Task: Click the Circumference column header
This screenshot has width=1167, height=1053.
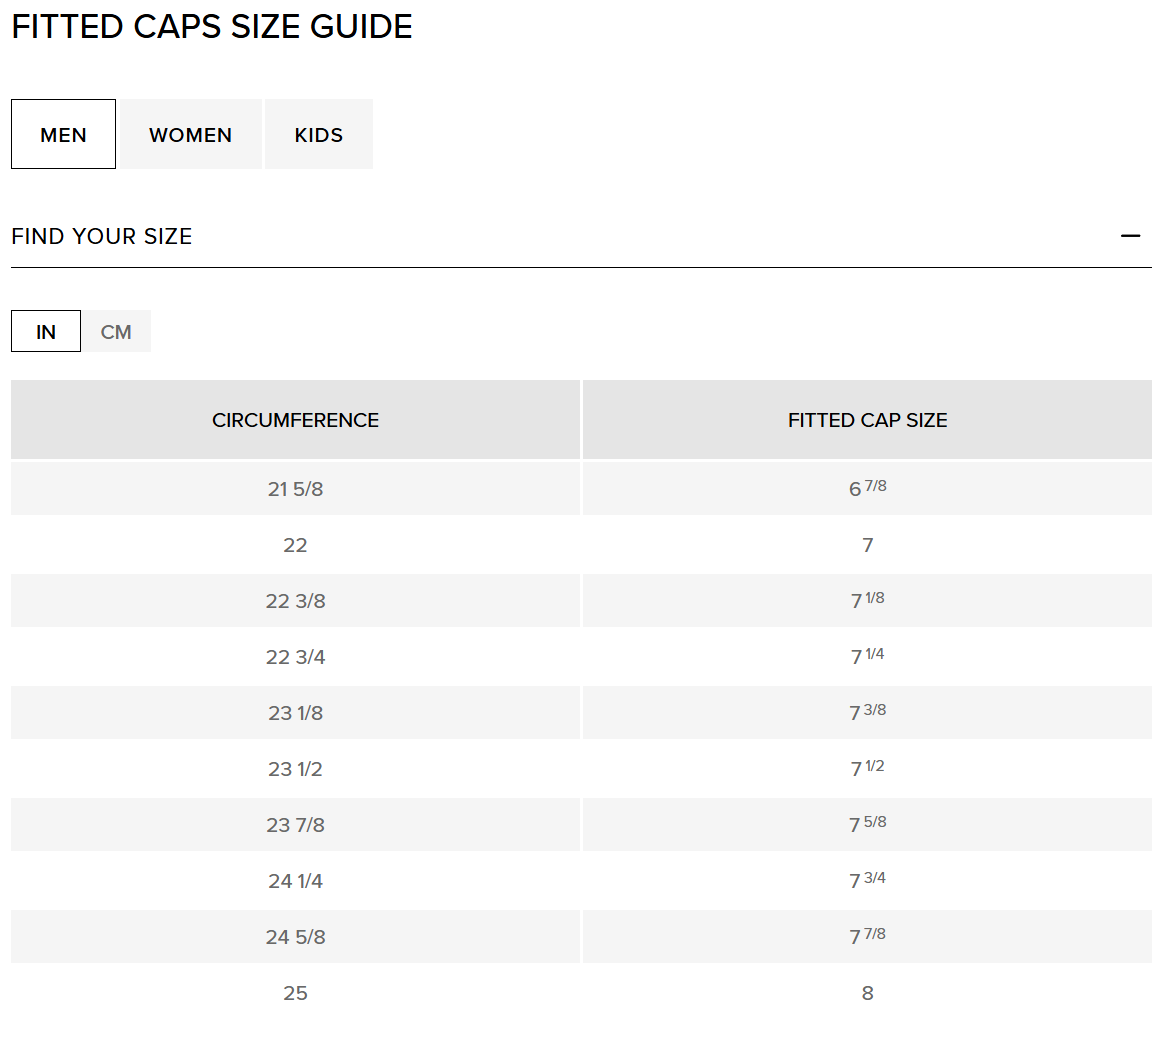Action: 295,420
